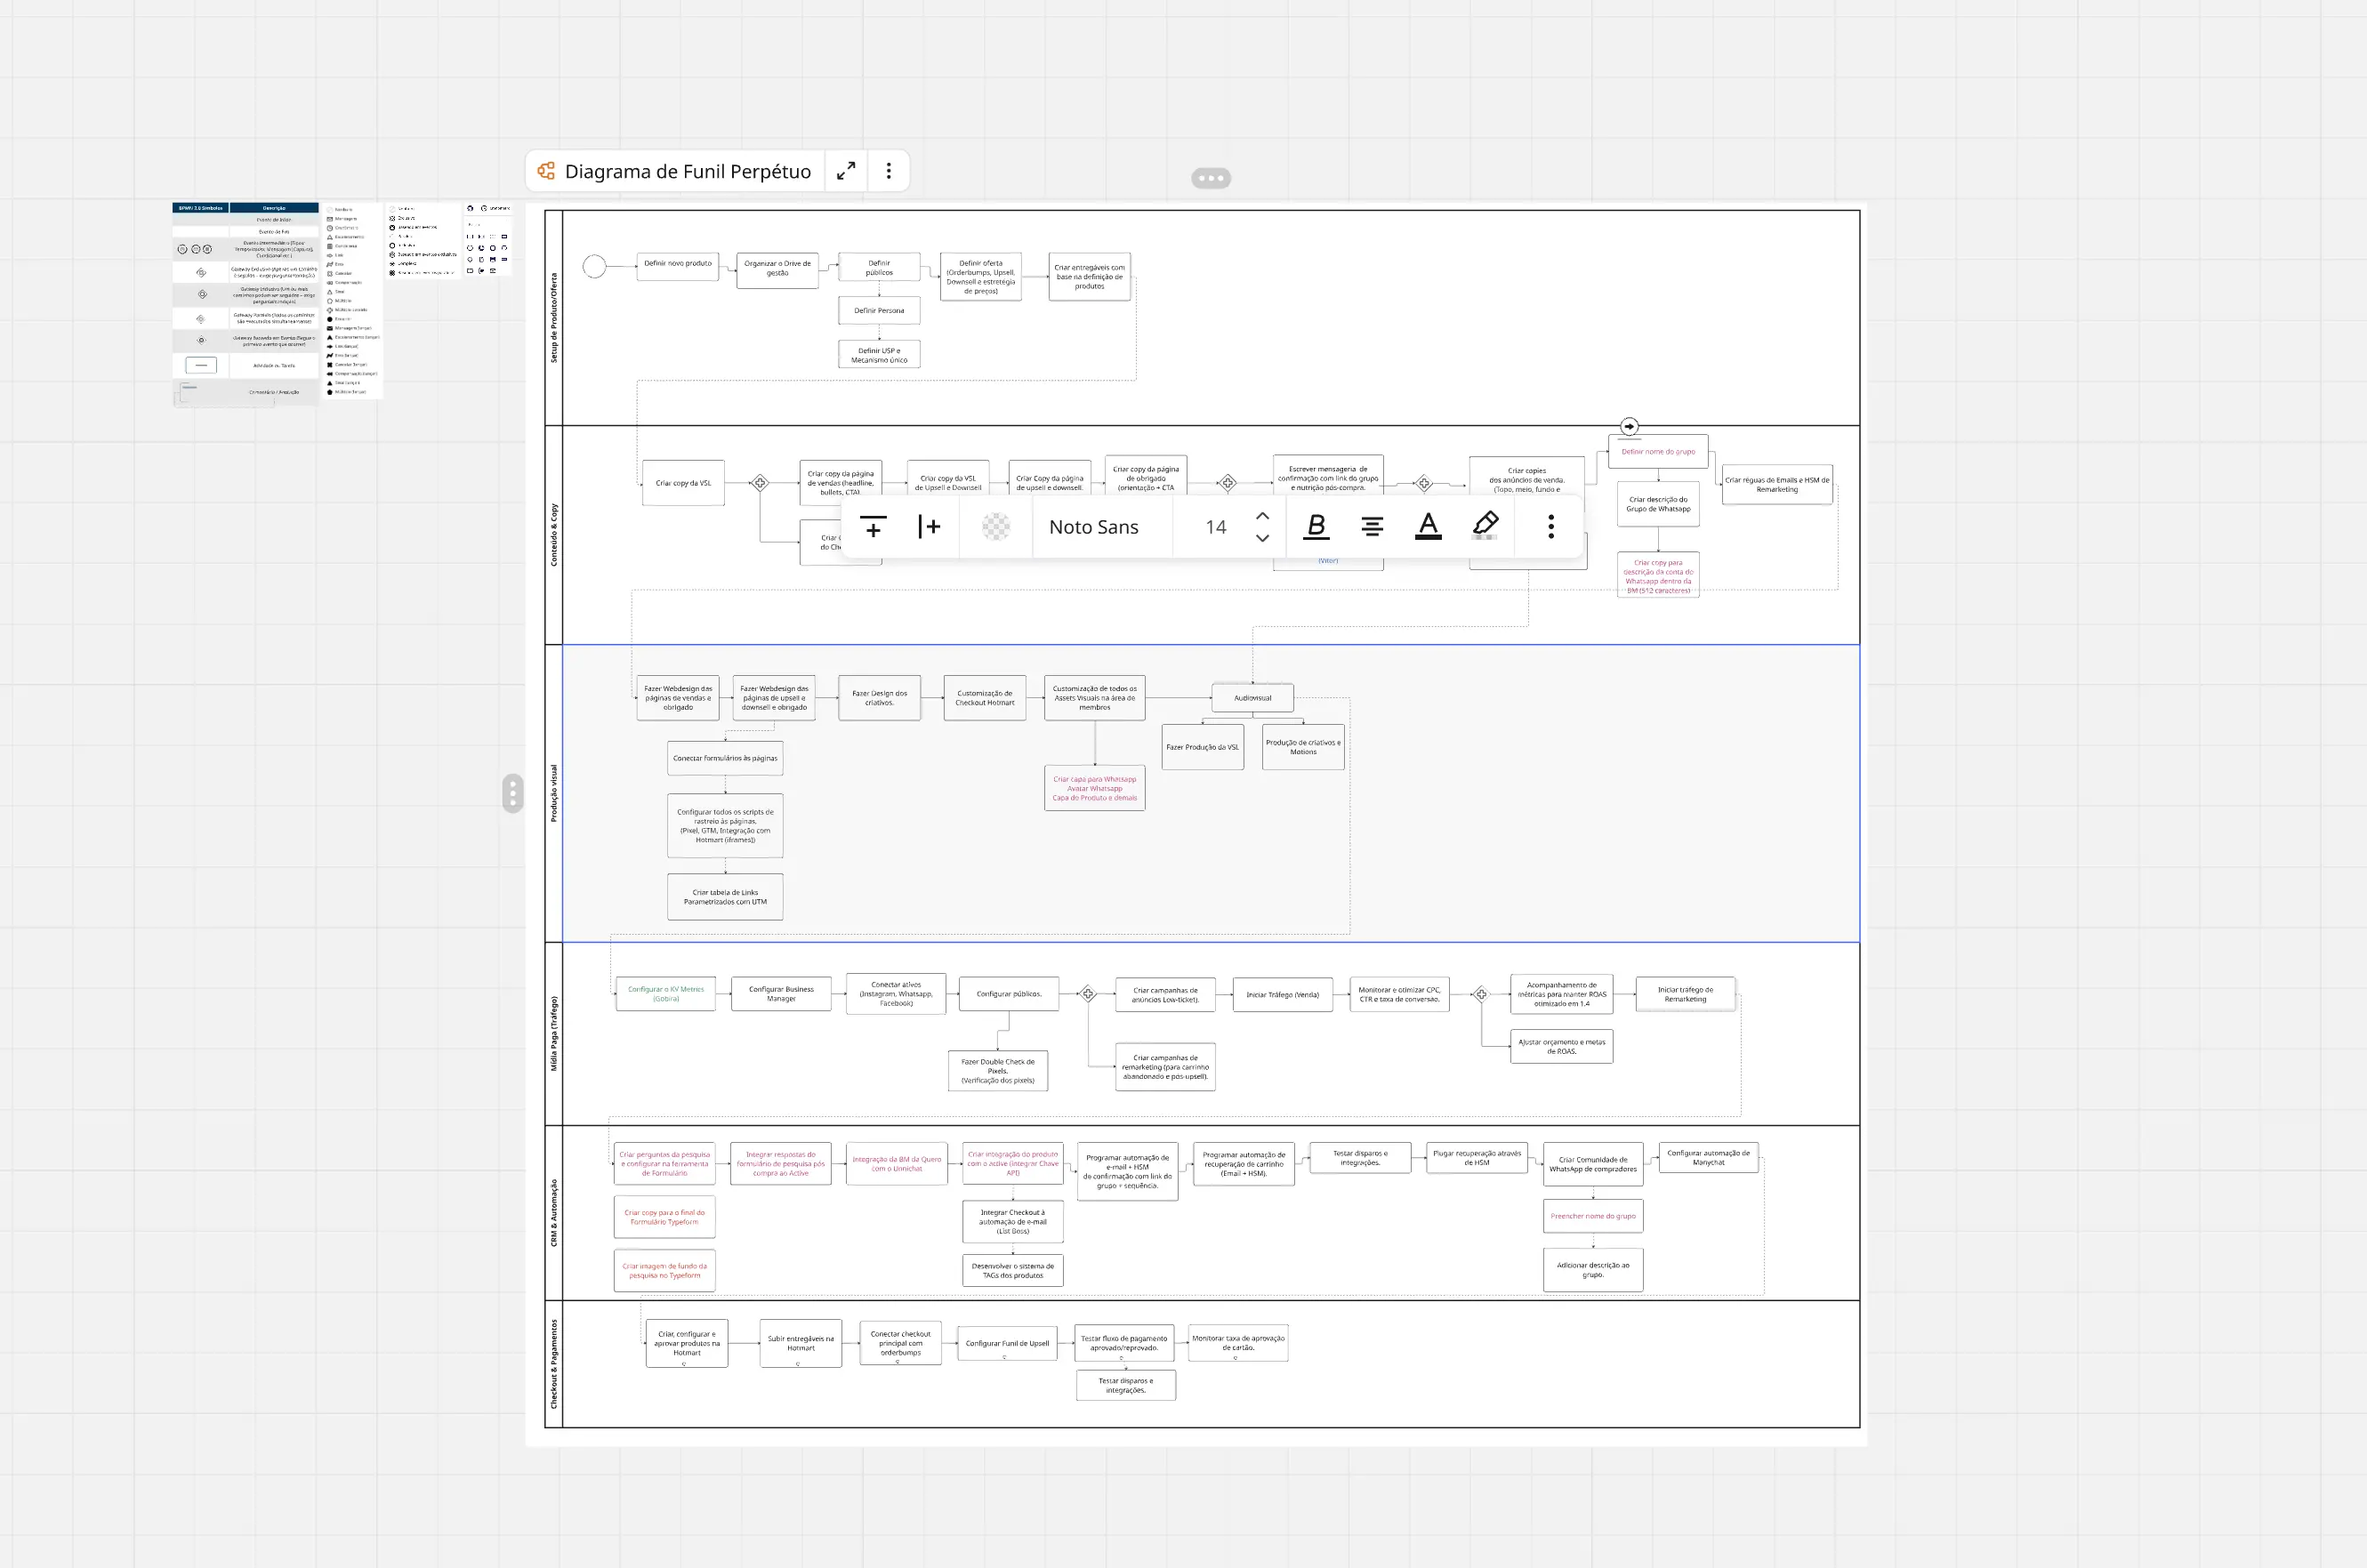Click the font size 14 field
2367x1568 pixels.
pos(1215,527)
